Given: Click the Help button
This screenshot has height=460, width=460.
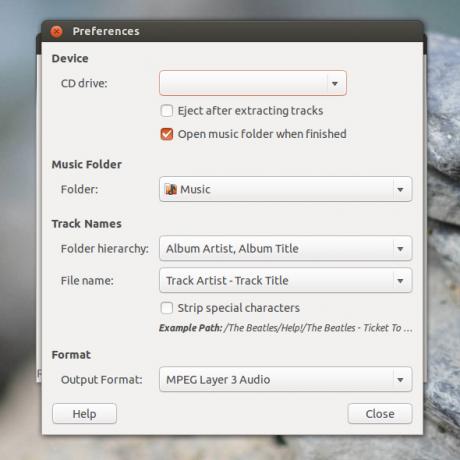Looking at the screenshot, I should pos(84,414).
